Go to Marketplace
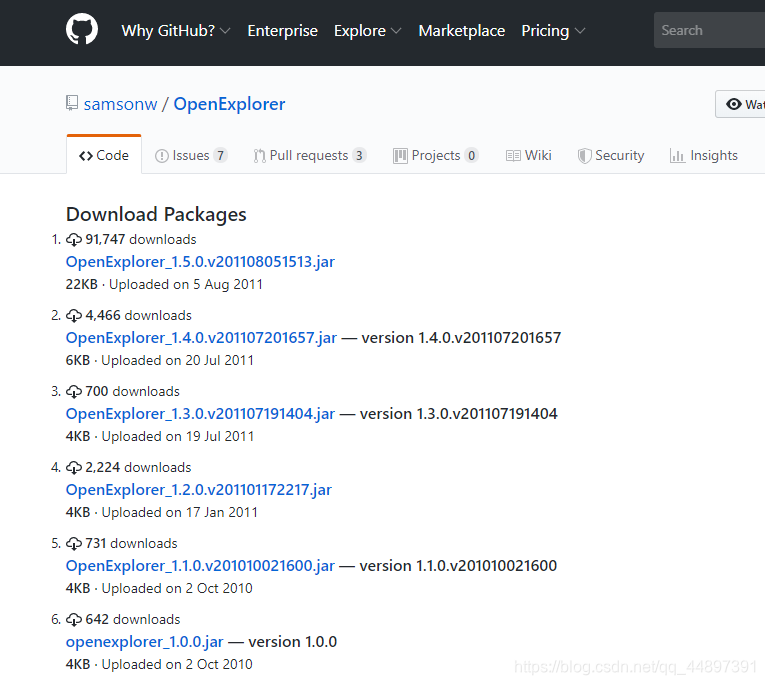The image size is (765, 685). point(462,31)
